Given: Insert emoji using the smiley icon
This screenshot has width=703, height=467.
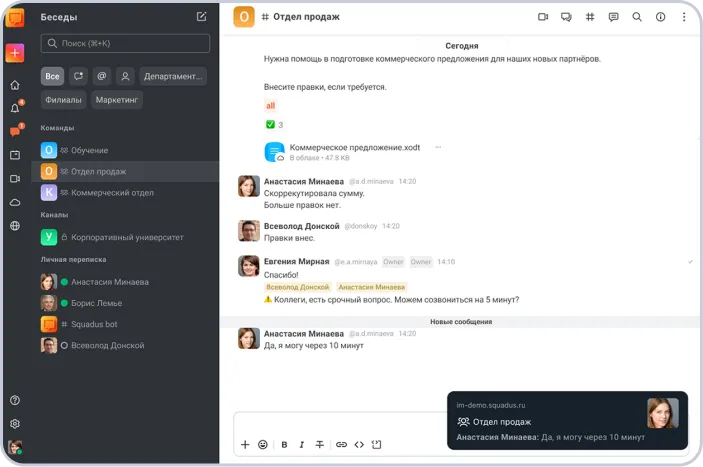Looking at the screenshot, I should 263,444.
